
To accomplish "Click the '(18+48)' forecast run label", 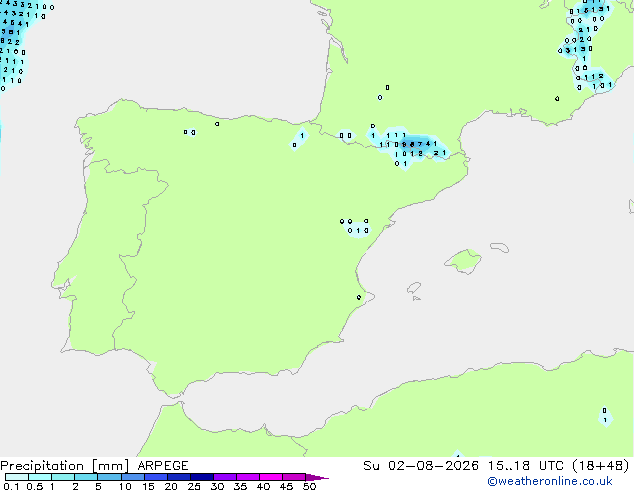I will point(601,466).
